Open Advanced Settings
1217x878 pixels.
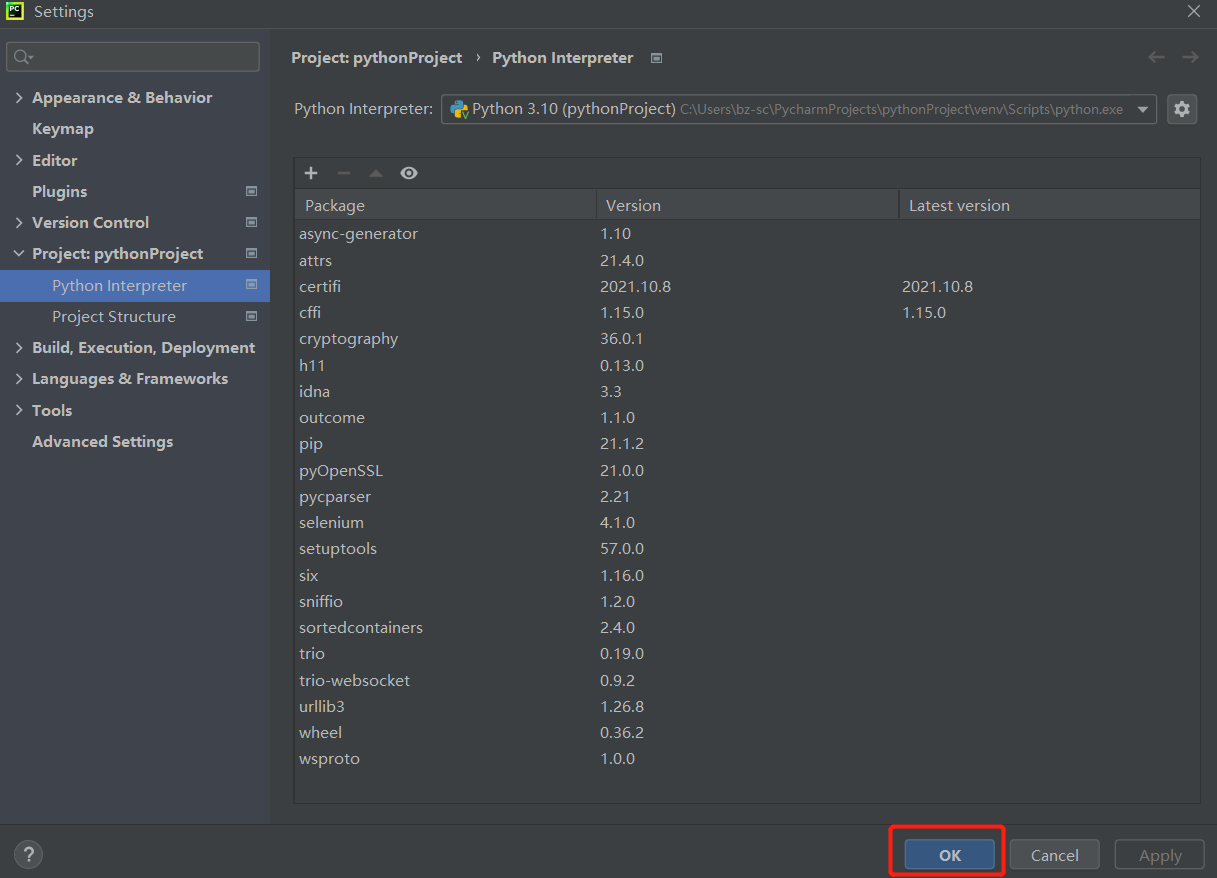tap(102, 441)
